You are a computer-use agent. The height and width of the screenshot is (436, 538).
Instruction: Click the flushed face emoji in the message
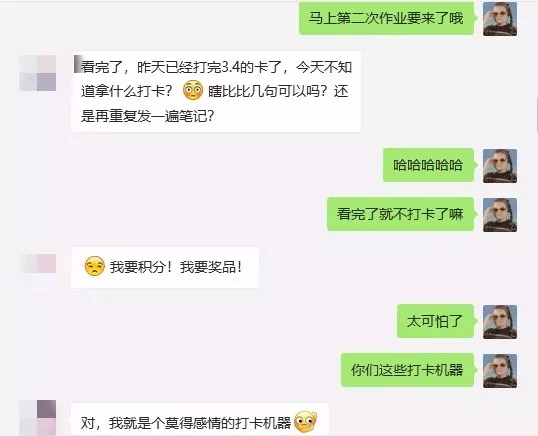(x=193, y=90)
